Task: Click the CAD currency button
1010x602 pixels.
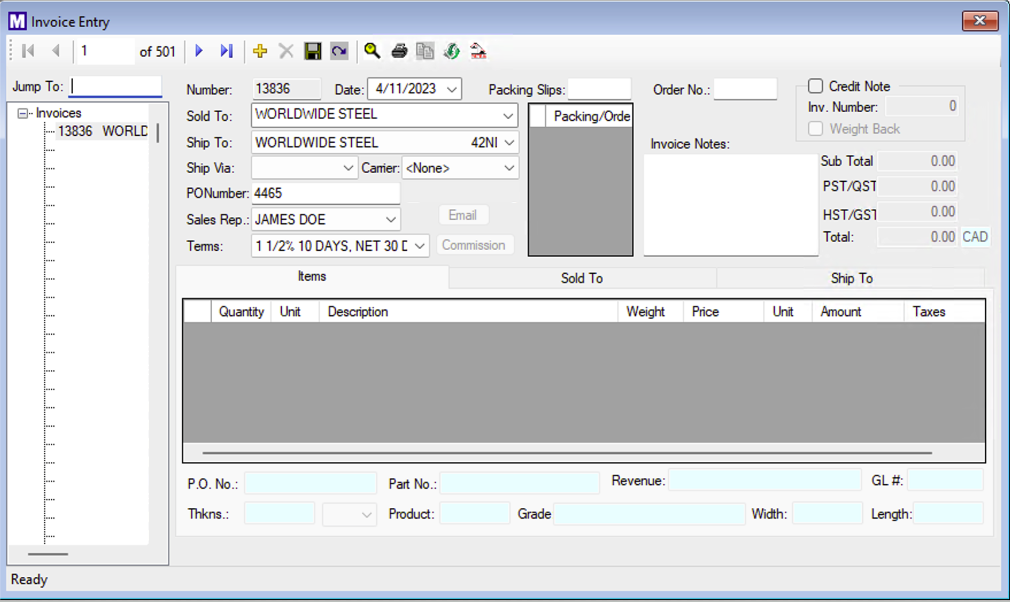Action: coord(974,237)
